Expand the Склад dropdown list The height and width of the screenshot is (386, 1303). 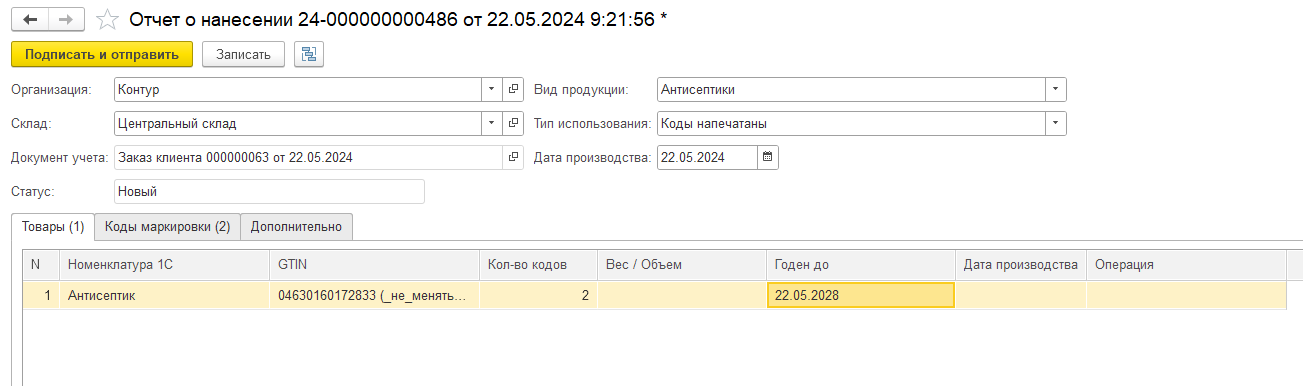491,123
